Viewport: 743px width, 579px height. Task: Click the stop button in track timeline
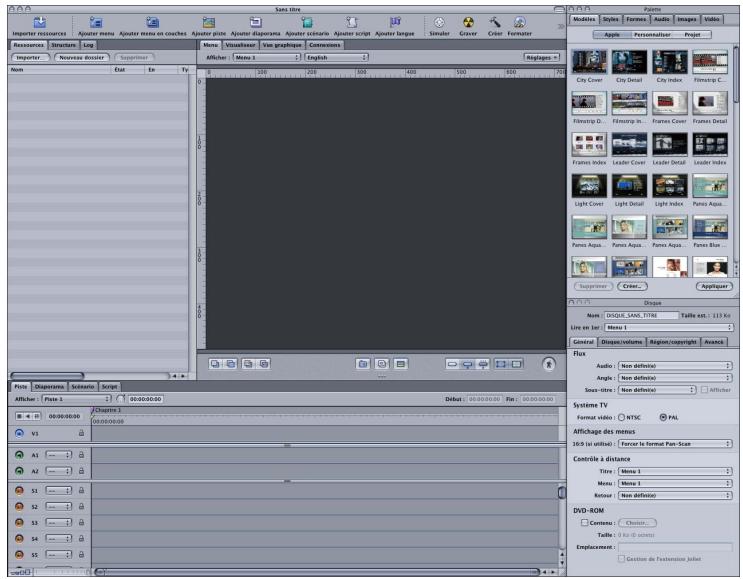coord(19,416)
